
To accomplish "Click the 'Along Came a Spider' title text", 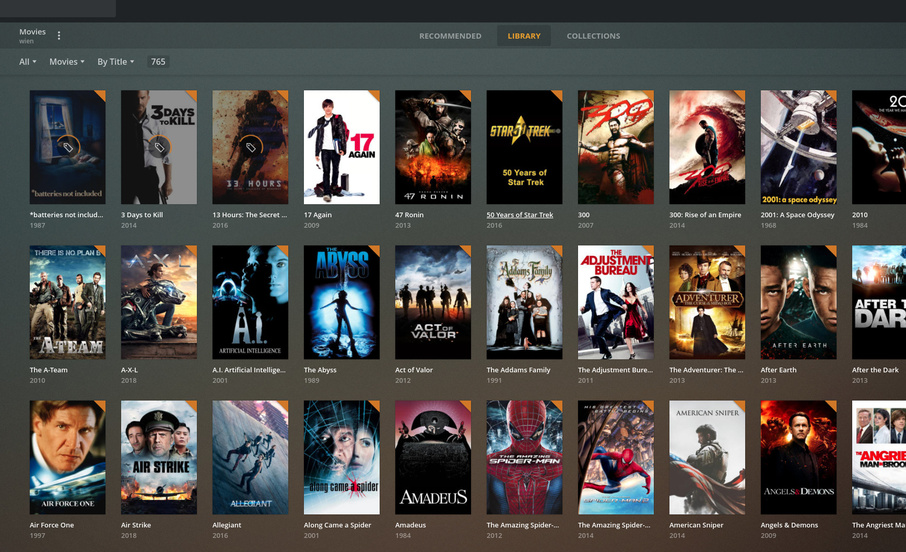I will 337,525.
